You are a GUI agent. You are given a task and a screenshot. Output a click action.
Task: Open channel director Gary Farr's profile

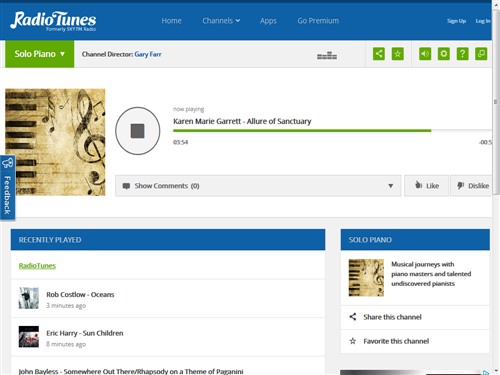148,54
